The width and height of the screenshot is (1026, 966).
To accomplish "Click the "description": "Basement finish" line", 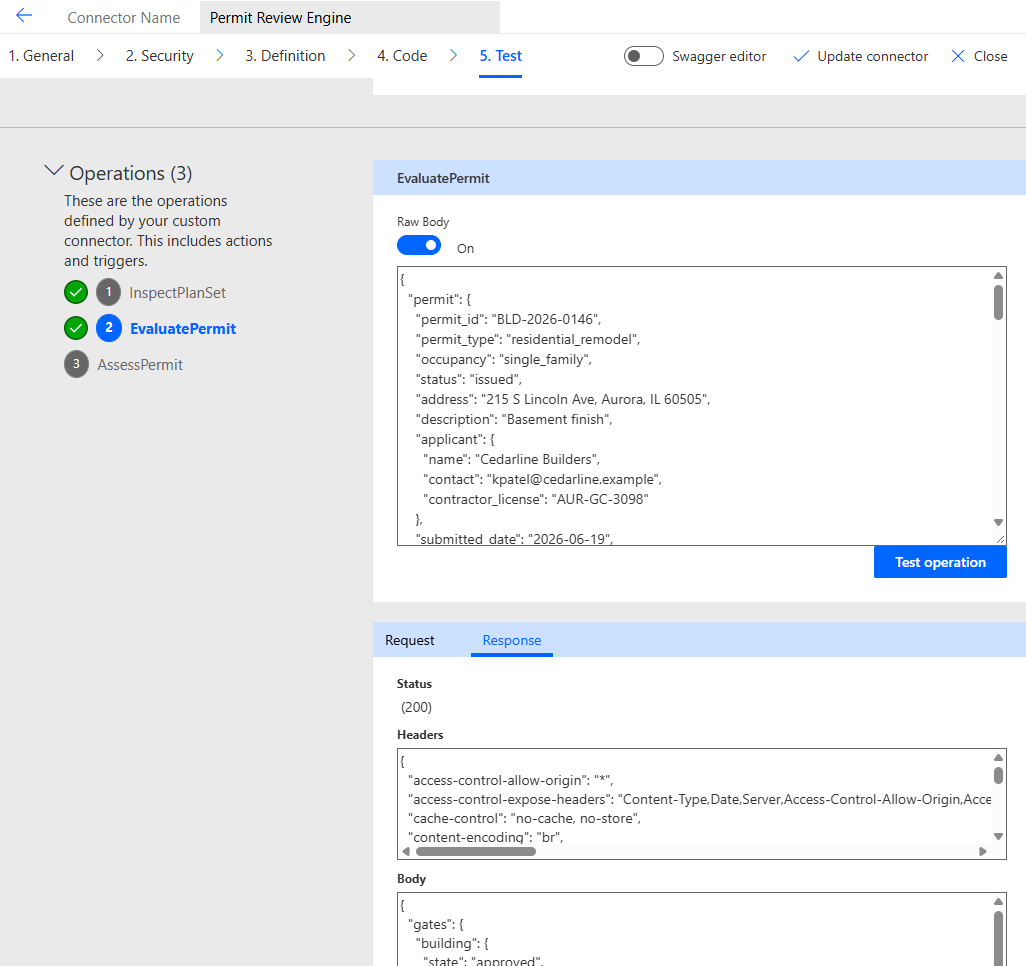I will click(x=514, y=420).
